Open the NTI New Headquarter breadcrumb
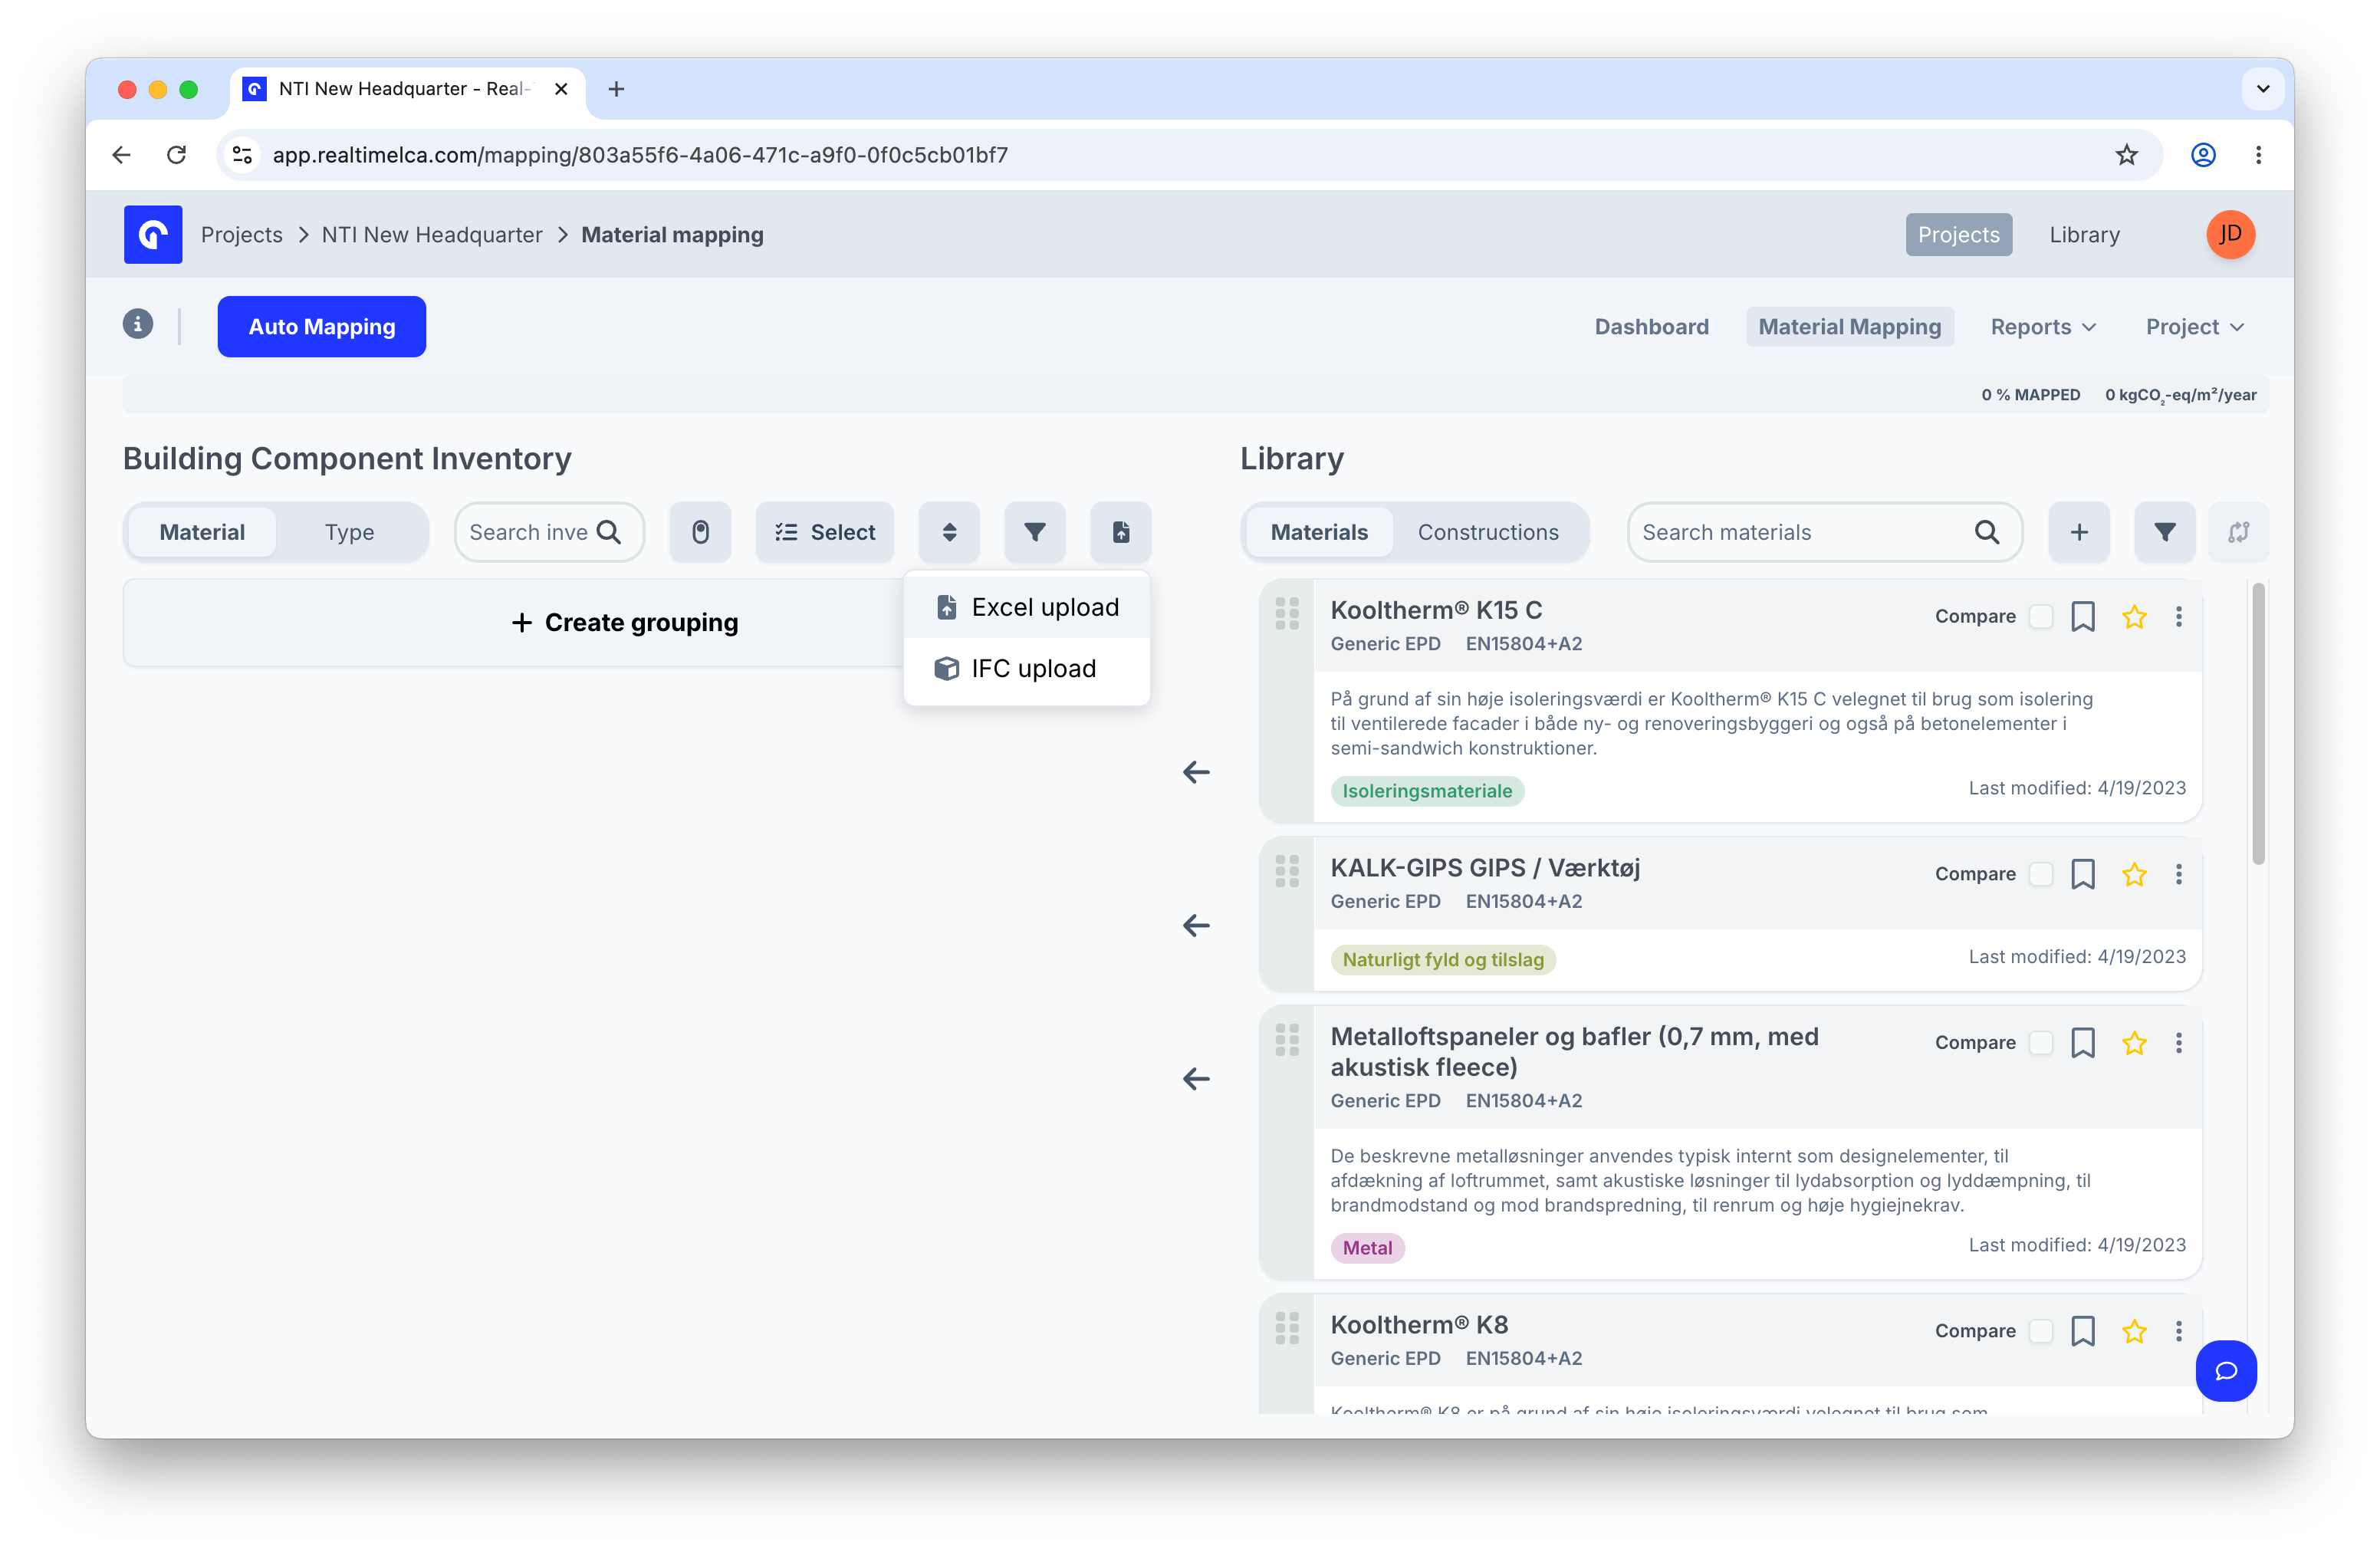The width and height of the screenshot is (2380, 1552). tap(432, 234)
